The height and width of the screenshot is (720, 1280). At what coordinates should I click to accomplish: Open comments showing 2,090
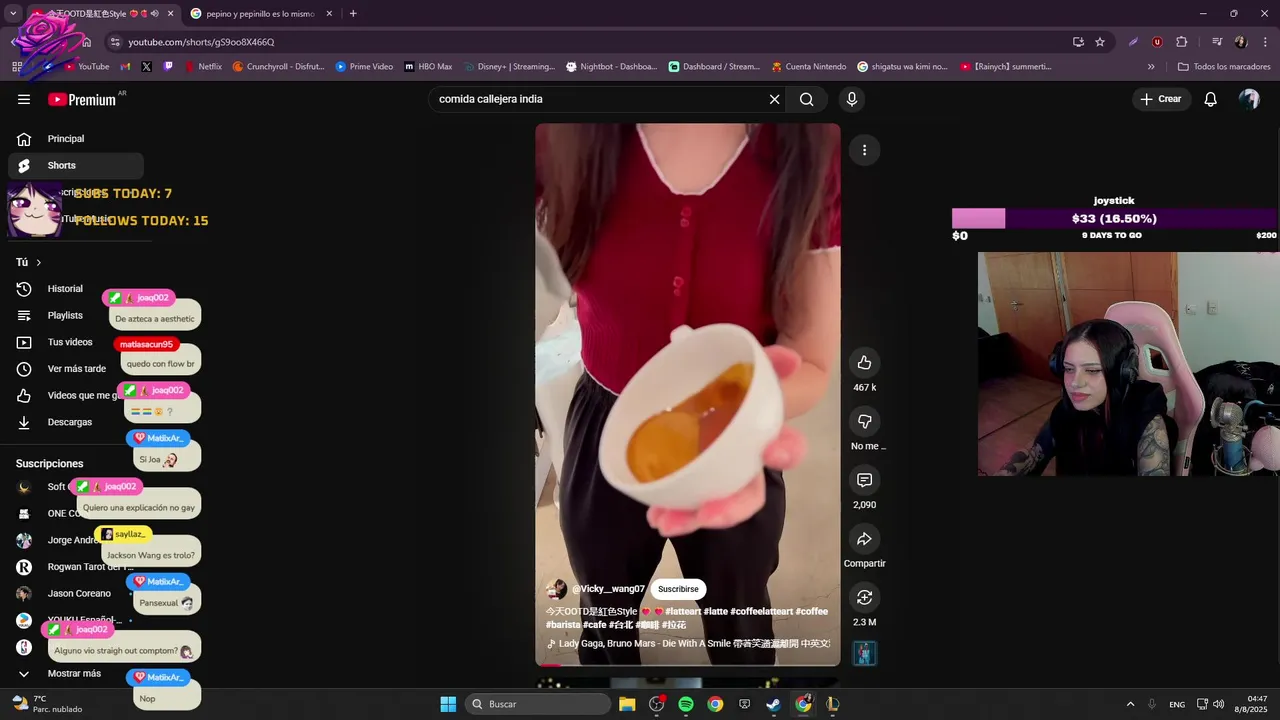point(864,480)
